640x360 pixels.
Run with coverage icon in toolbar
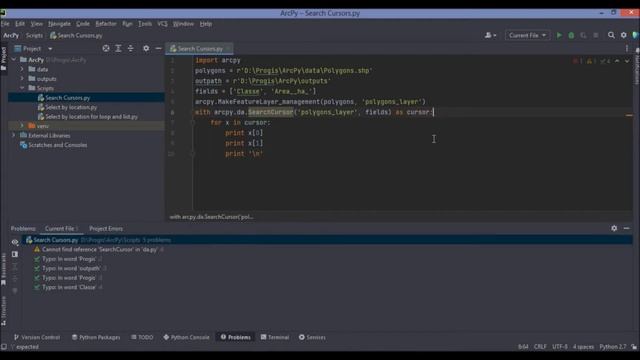(583, 36)
